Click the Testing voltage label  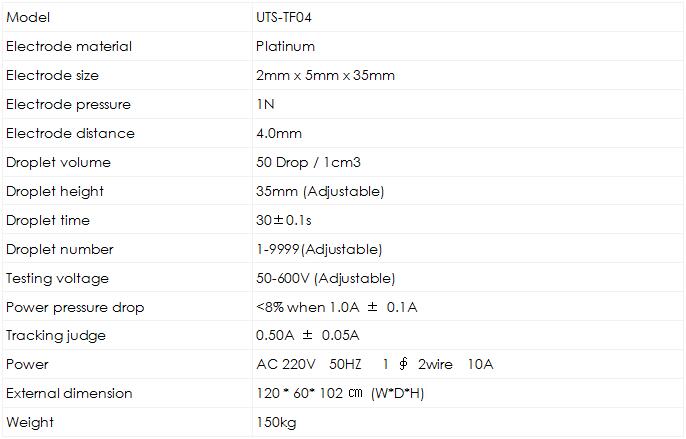(x=57, y=278)
